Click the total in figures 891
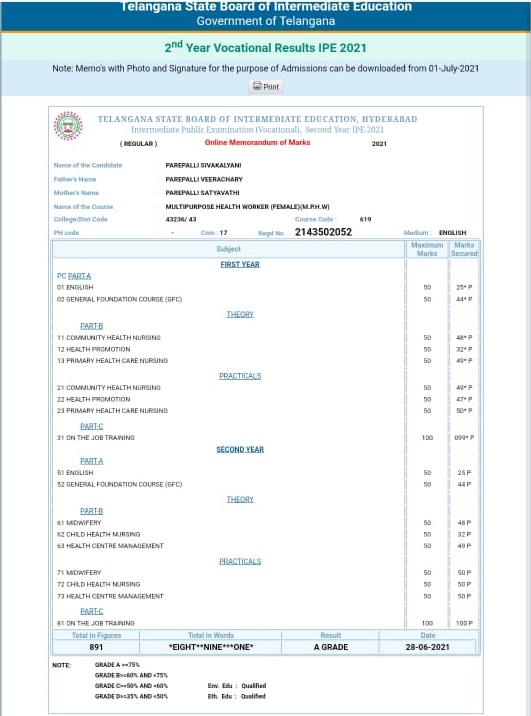Image resolution: width=531 pixels, height=716 pixels. click(x=96, y=647)
